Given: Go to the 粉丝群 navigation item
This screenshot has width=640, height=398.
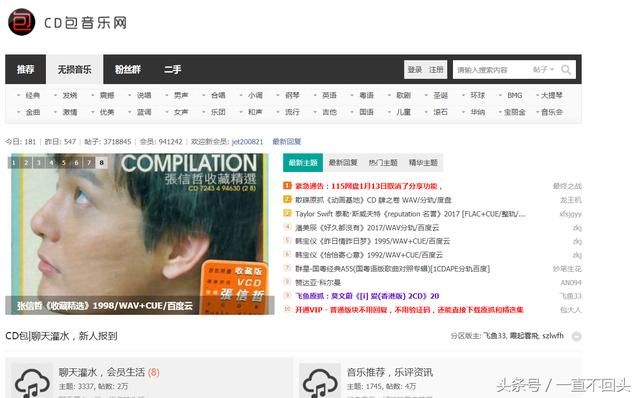Looking at the screenshot, I should tap(128, 69).
